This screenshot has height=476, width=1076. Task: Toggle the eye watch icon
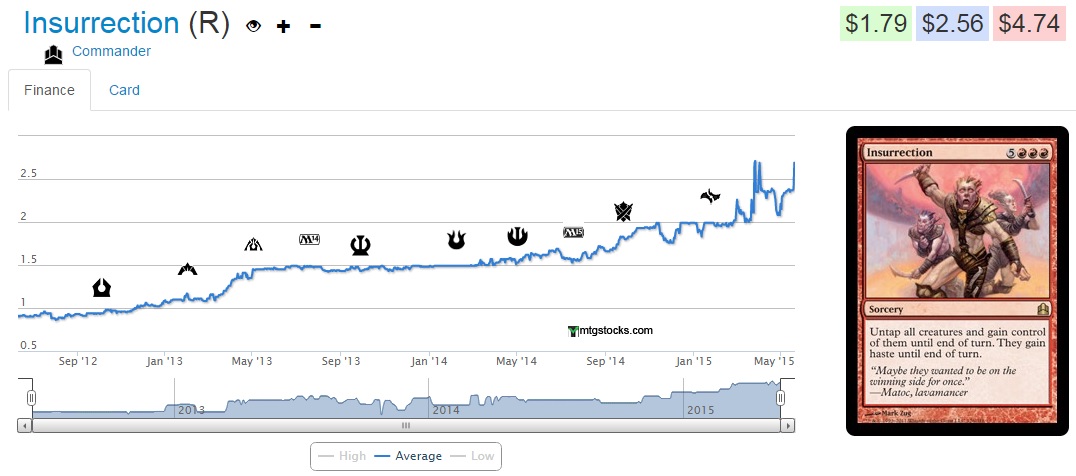[x=253, y=26]
